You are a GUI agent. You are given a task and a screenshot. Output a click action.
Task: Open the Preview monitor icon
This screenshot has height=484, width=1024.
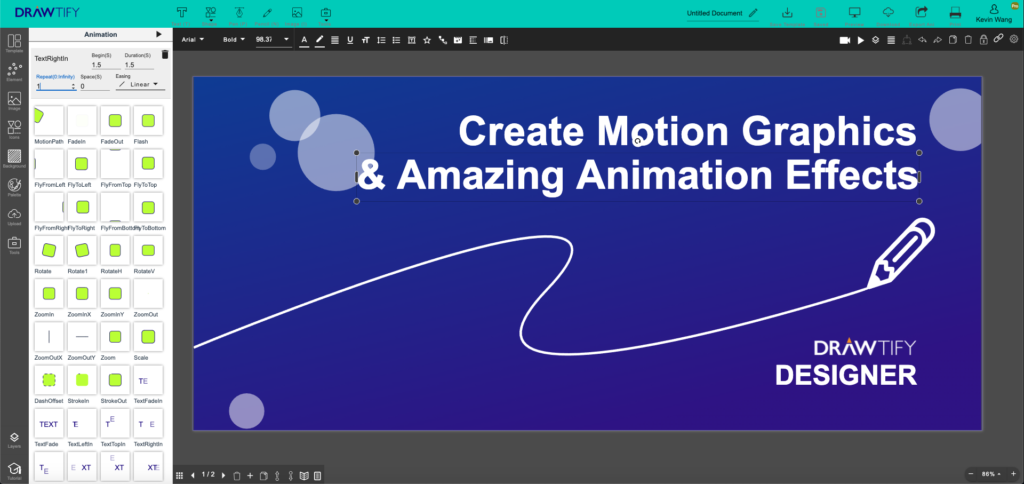pos(854,14)
